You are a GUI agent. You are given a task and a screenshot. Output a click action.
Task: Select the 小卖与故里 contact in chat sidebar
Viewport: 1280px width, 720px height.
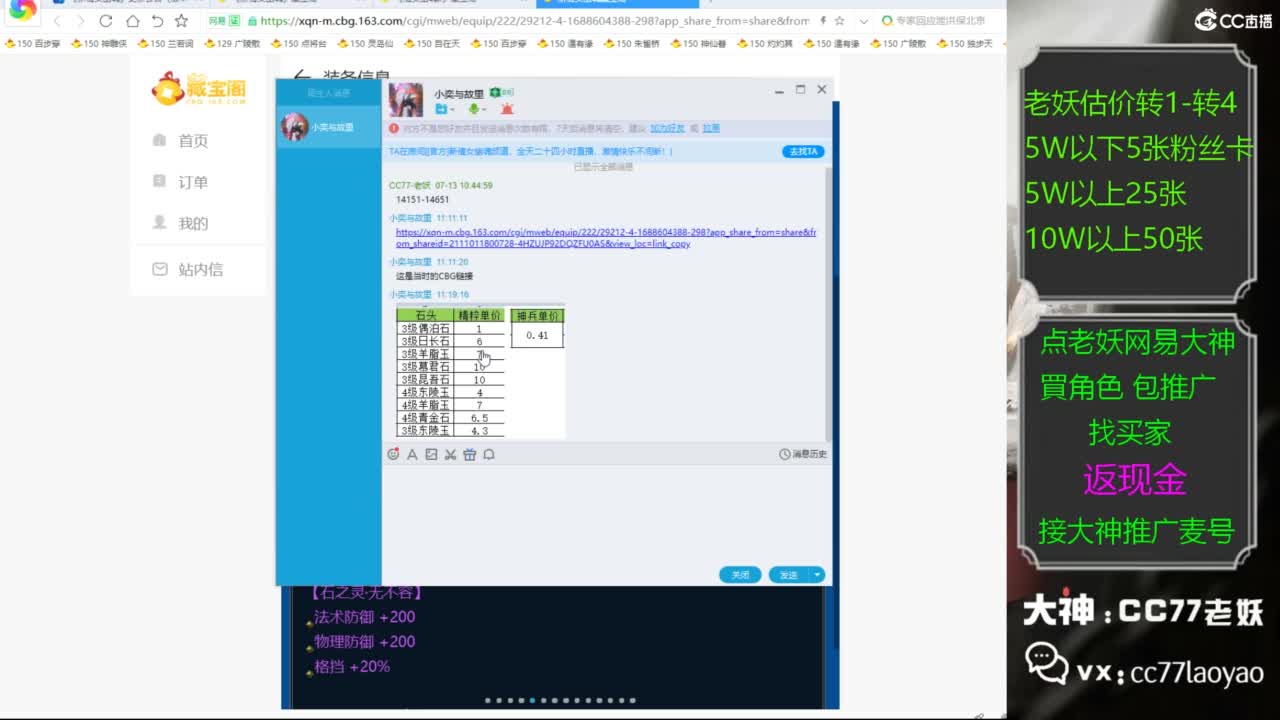point(328,127)
